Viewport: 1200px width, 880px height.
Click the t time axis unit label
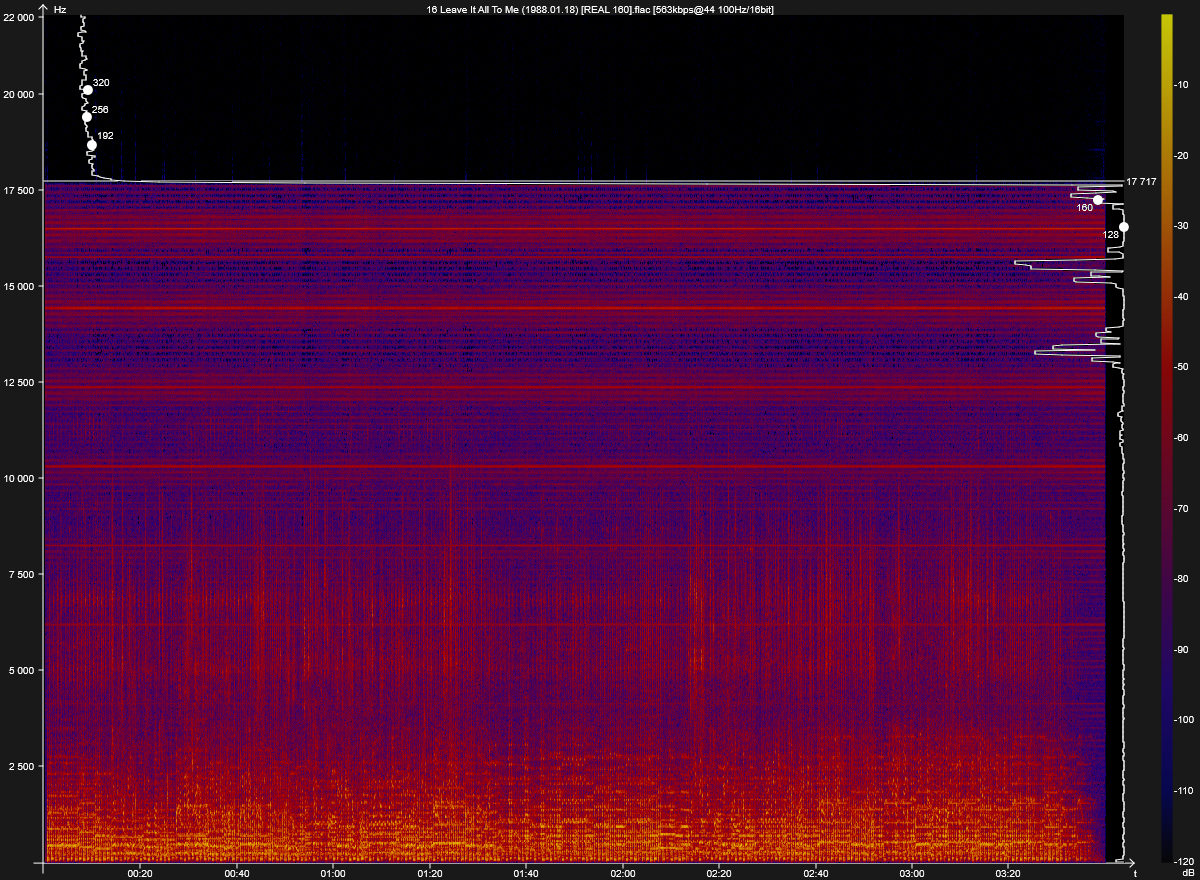pos(1135,873)
